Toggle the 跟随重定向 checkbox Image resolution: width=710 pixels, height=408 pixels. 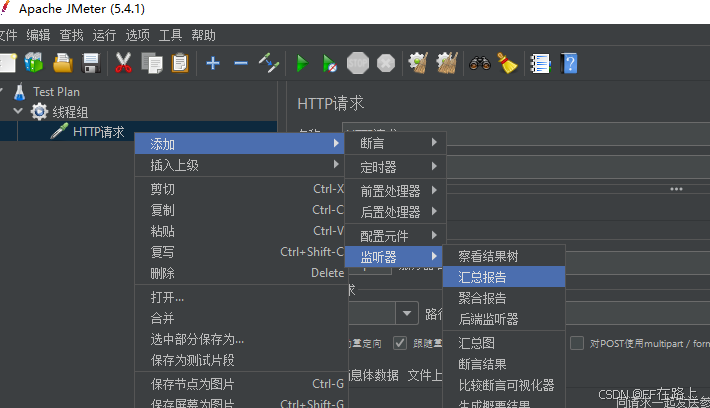400,343
